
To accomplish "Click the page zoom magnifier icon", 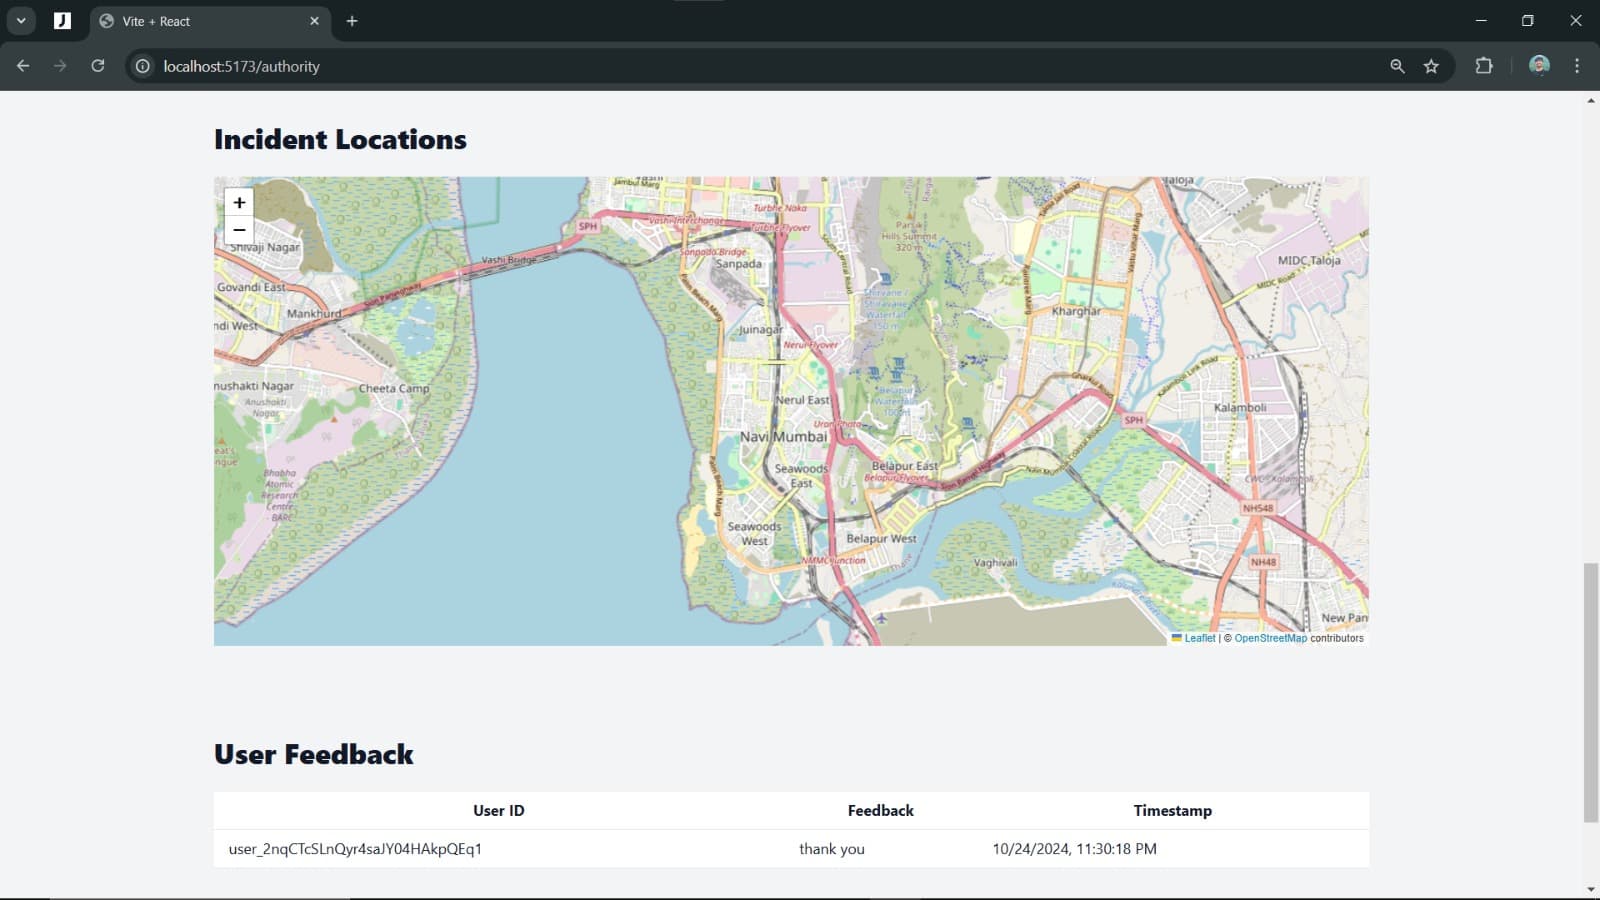I will (x=1397, y=66).
